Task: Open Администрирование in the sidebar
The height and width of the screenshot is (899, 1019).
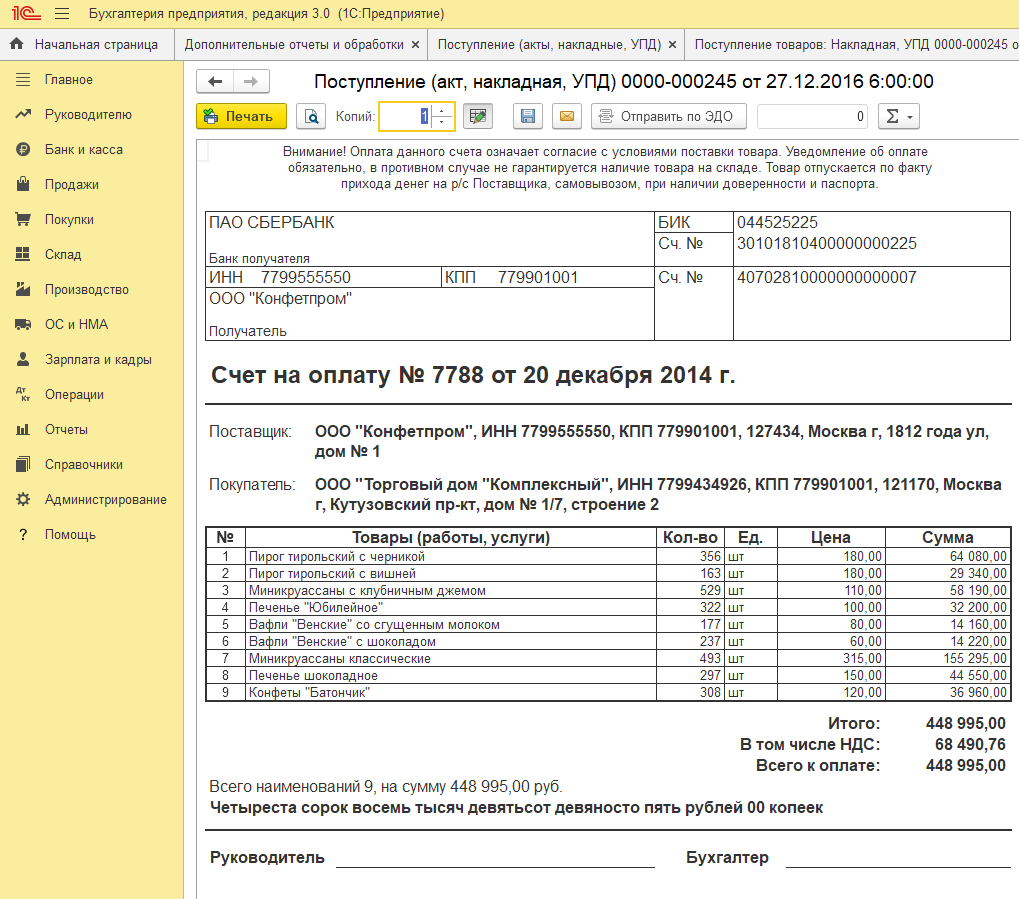Action: click(x=106, y=500)
